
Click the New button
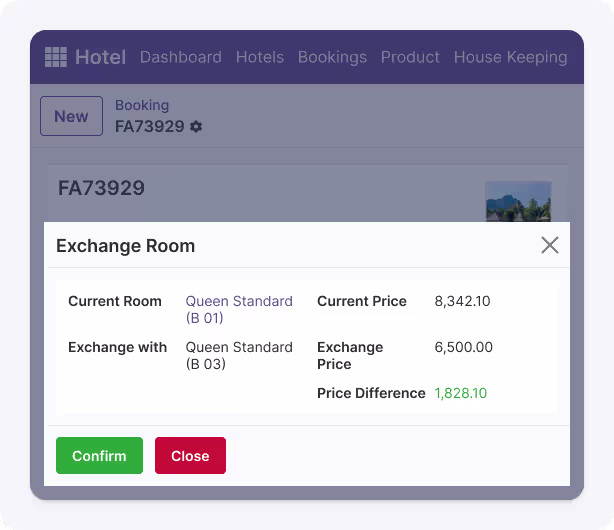point(71,116)
